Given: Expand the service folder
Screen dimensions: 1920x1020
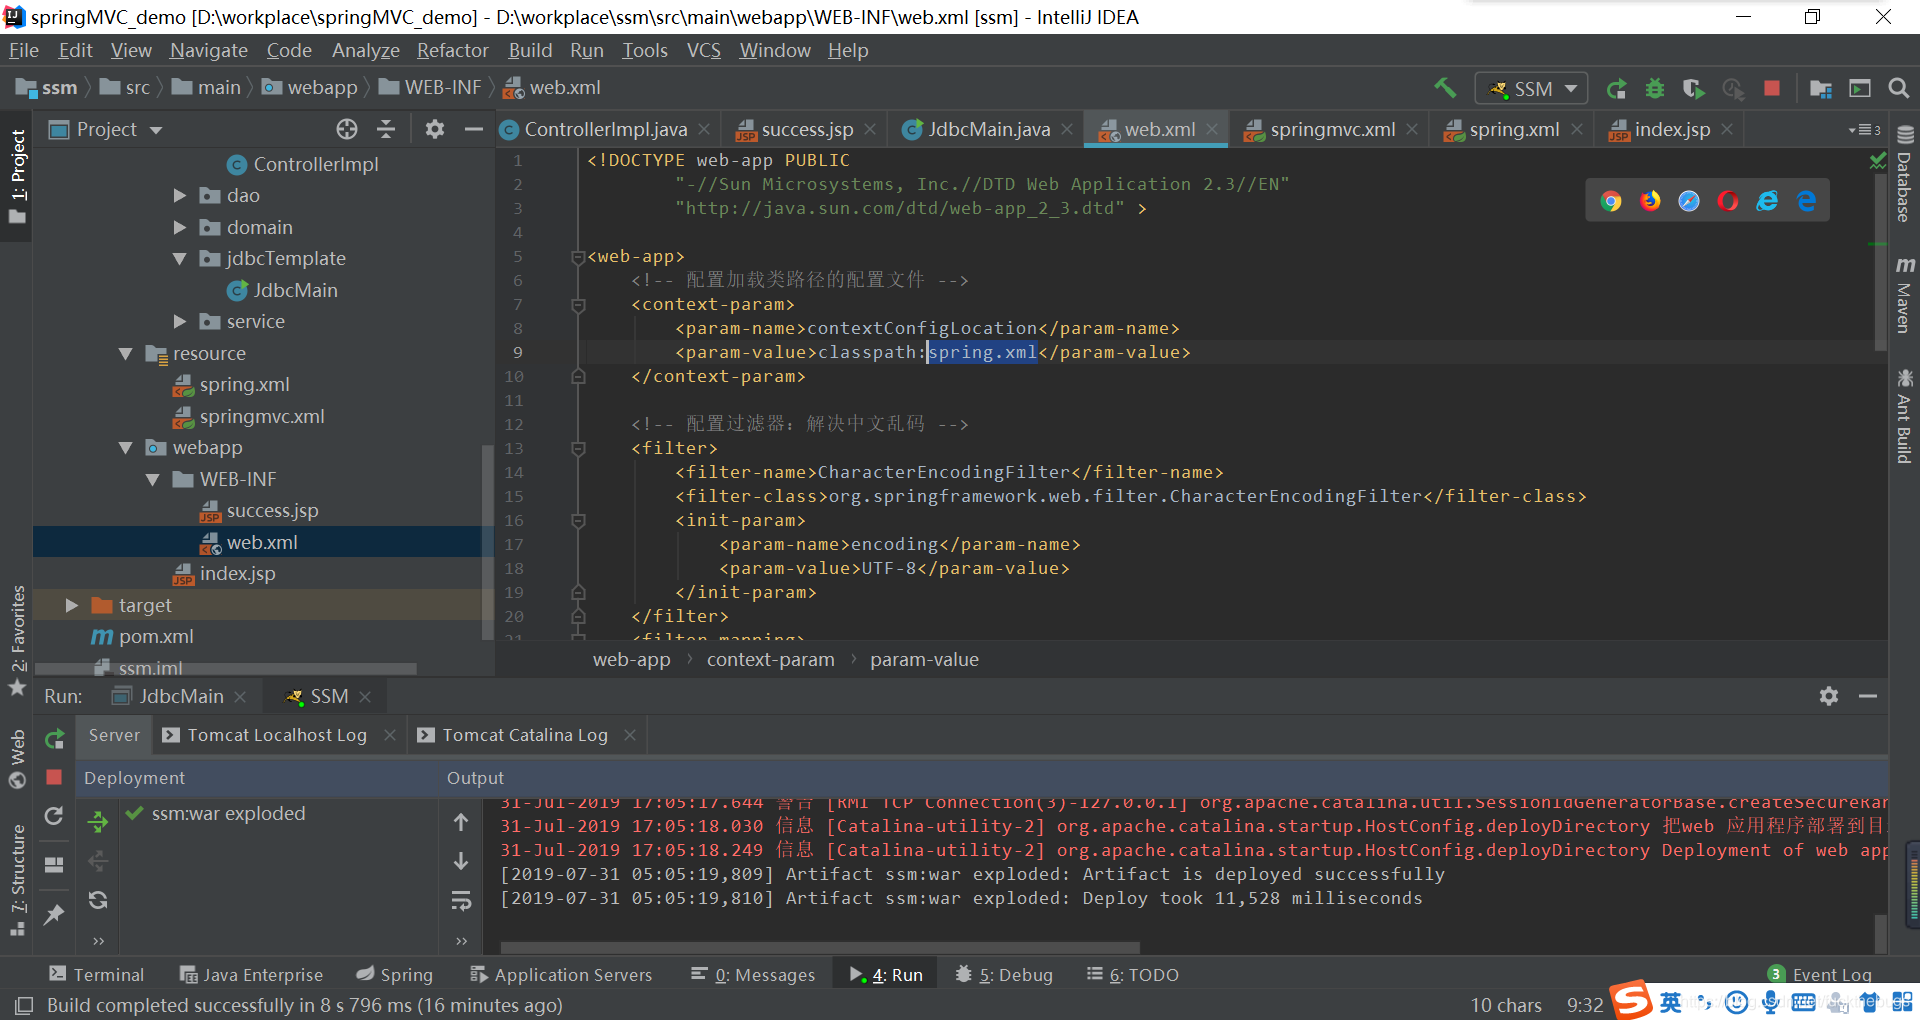Looking at the screenshot, I should [180, 322].
